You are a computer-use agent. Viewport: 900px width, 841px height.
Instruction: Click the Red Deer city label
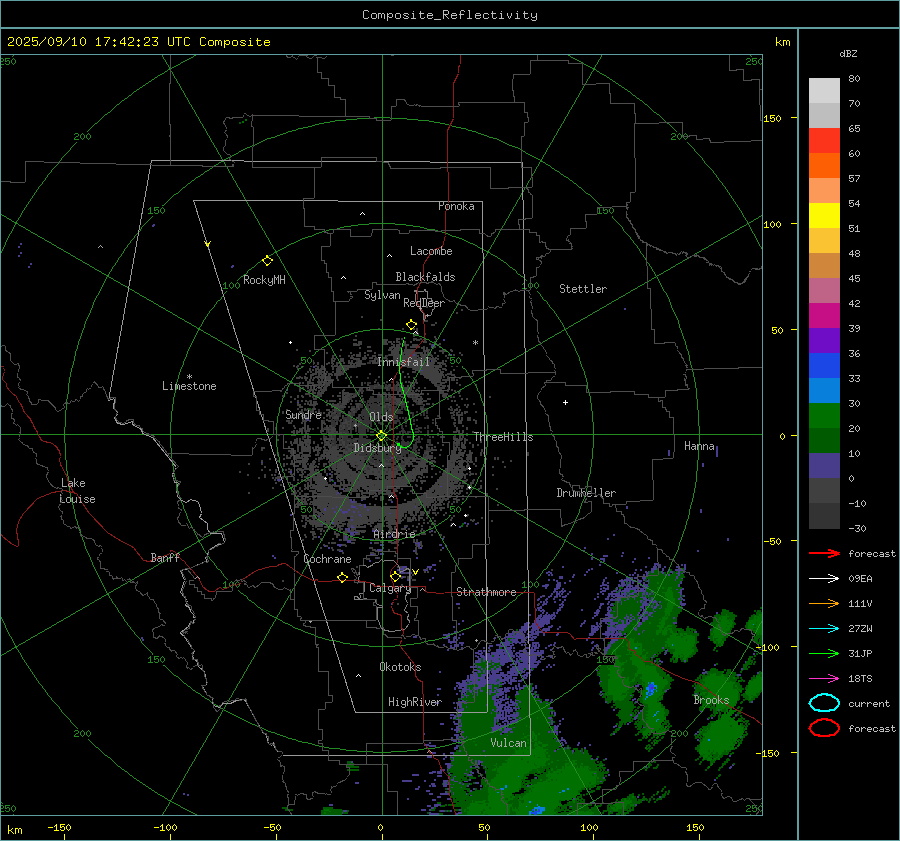pos(424,303)
